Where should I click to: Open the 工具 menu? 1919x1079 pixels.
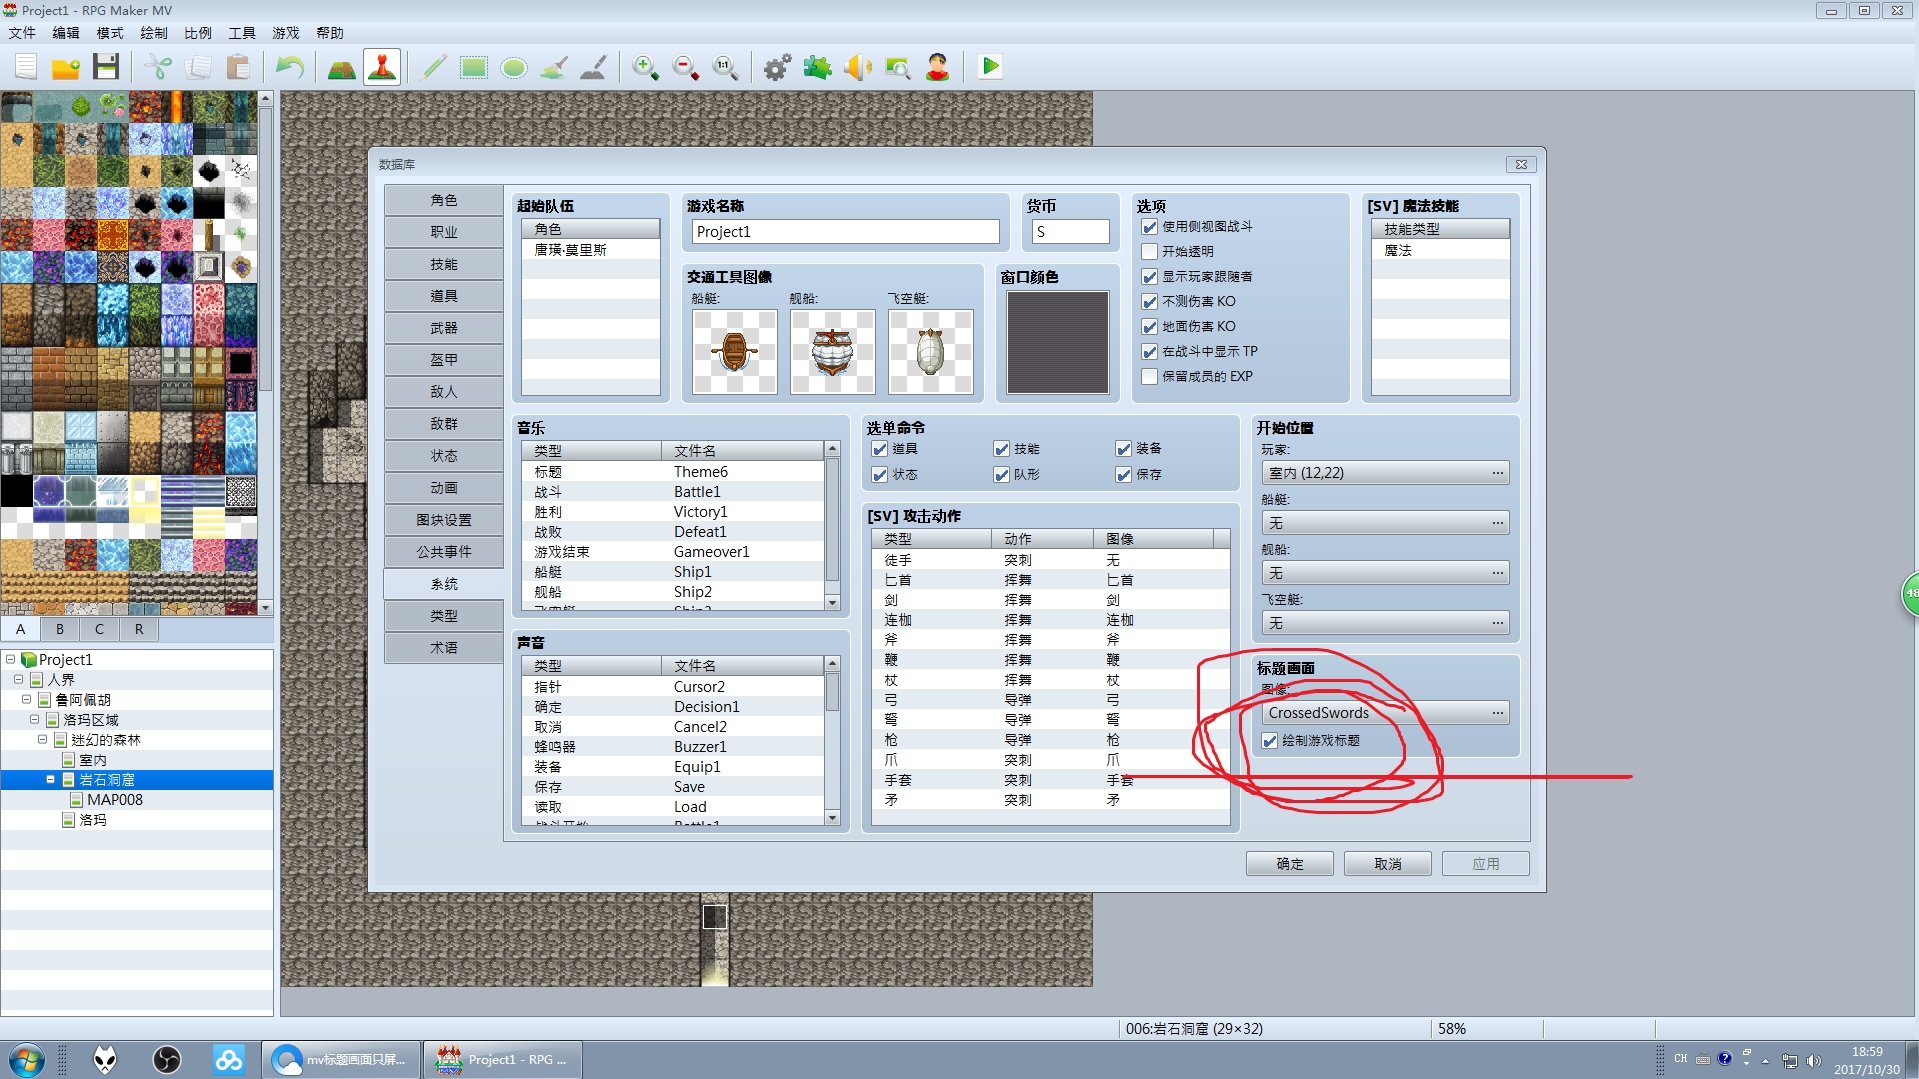pos(242,33)
